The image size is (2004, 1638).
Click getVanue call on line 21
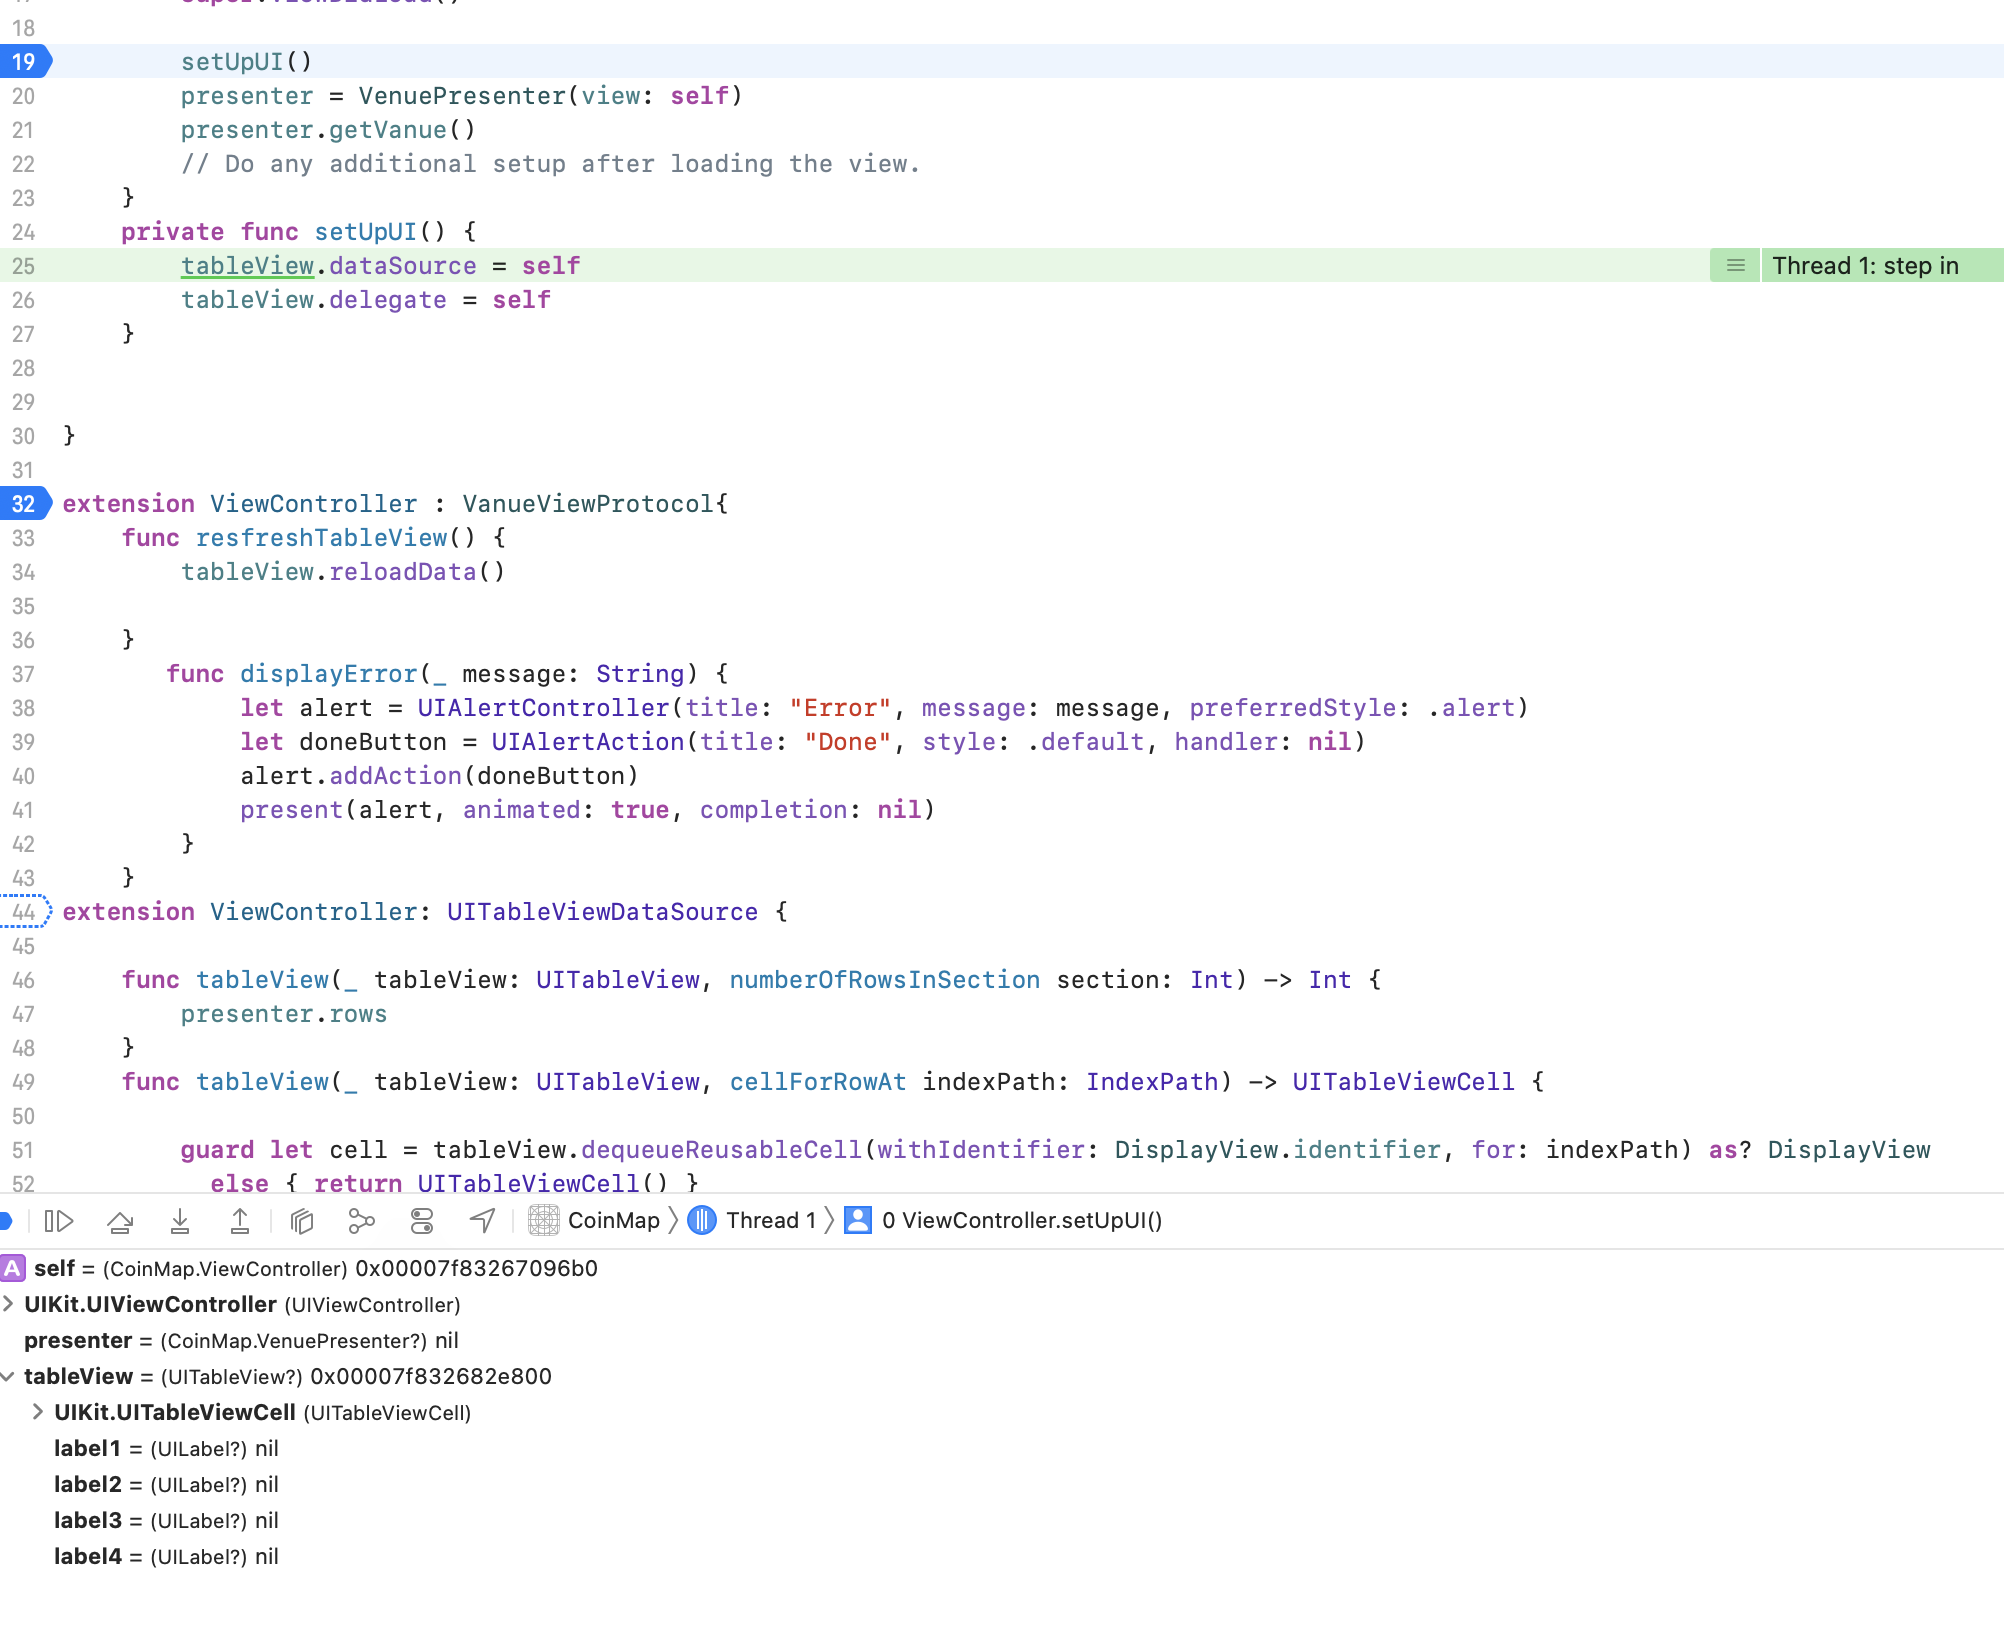tap(388, 130)
